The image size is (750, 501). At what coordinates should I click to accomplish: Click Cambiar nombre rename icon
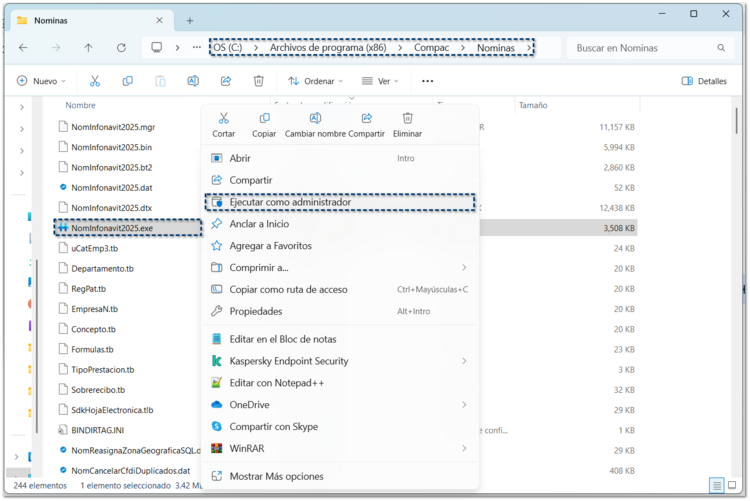click(x=315, y=119)
